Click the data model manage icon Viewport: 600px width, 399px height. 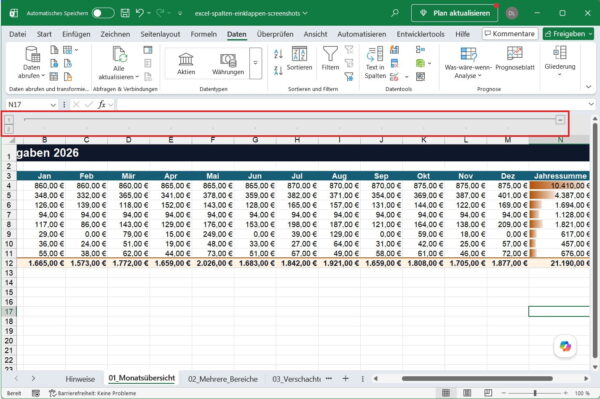coord(420,77)
